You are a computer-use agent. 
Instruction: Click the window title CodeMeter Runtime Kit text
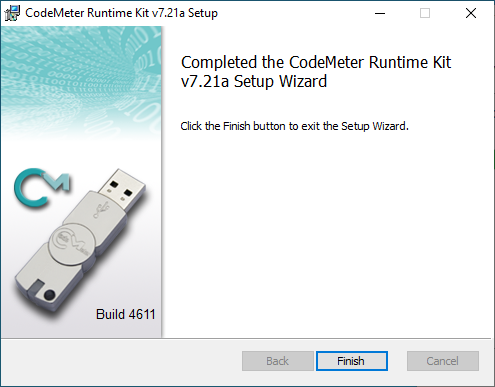(x=121, y=13)
